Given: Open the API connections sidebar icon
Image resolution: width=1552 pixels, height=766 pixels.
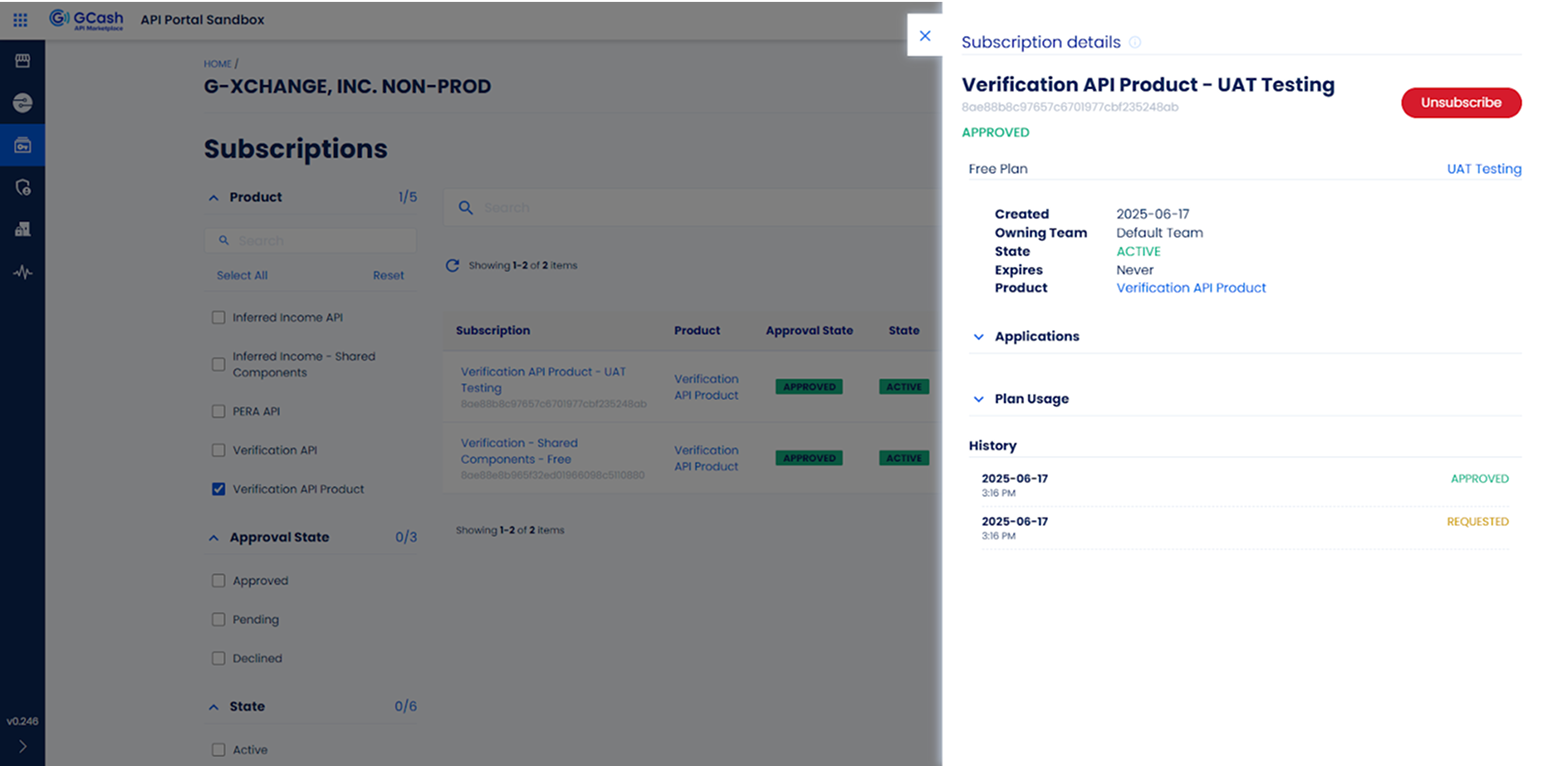Looking at the screenshot, I should (x=22, y=103).
